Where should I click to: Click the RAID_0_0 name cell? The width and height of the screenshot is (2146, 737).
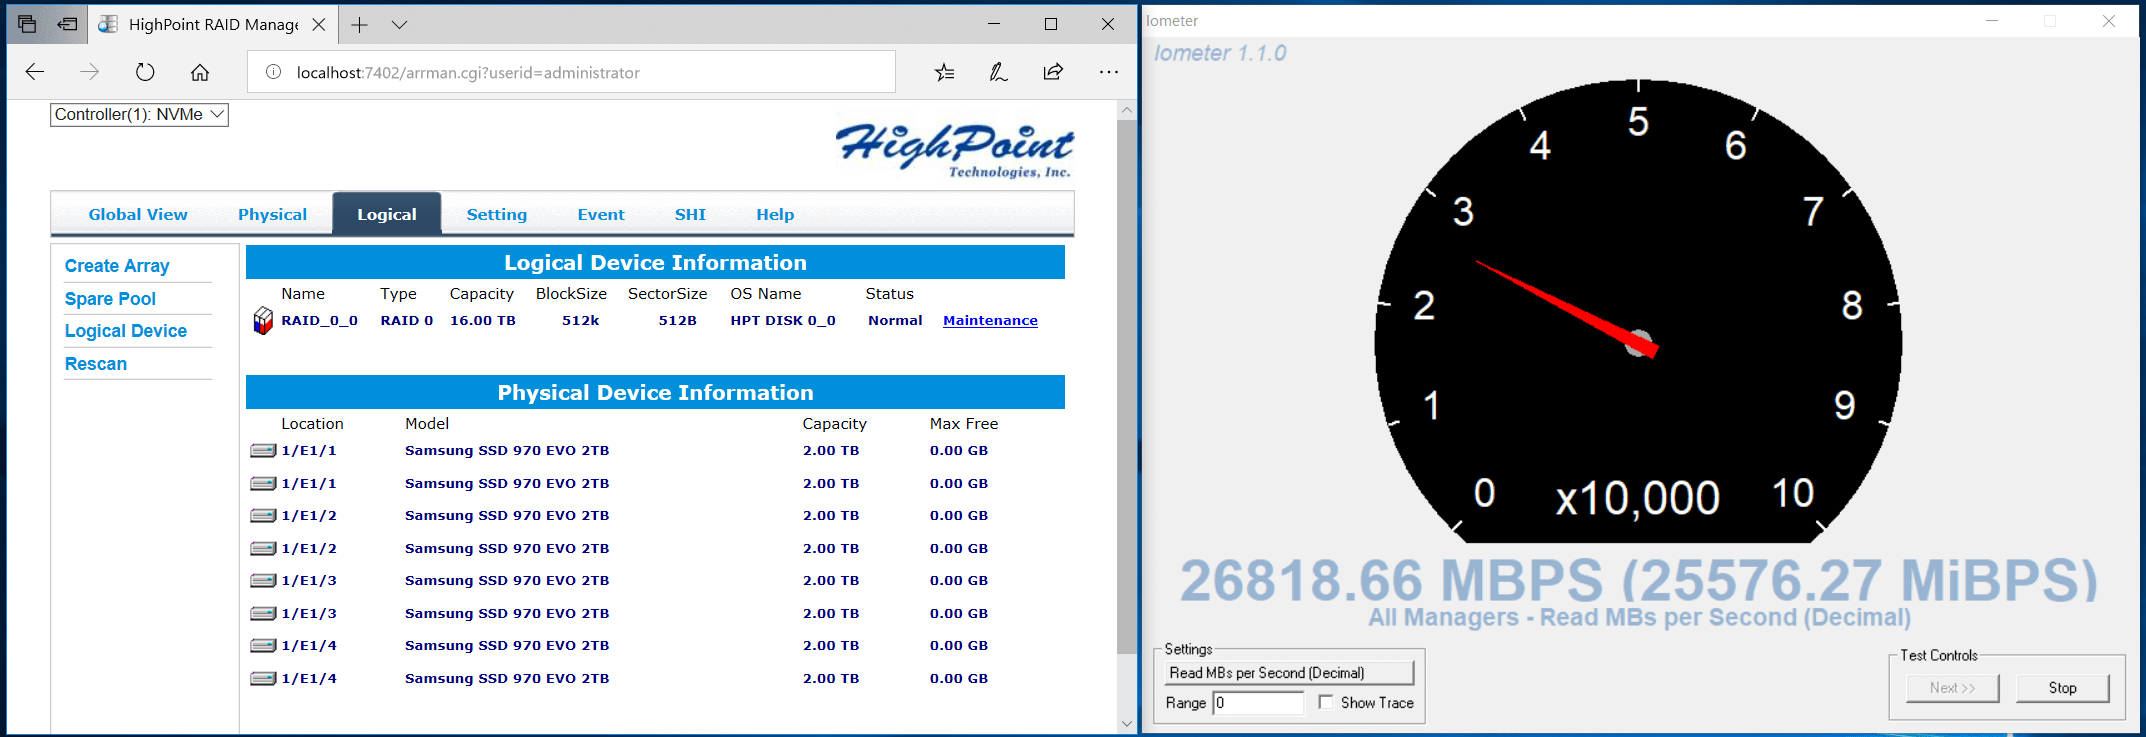(319, 320)
